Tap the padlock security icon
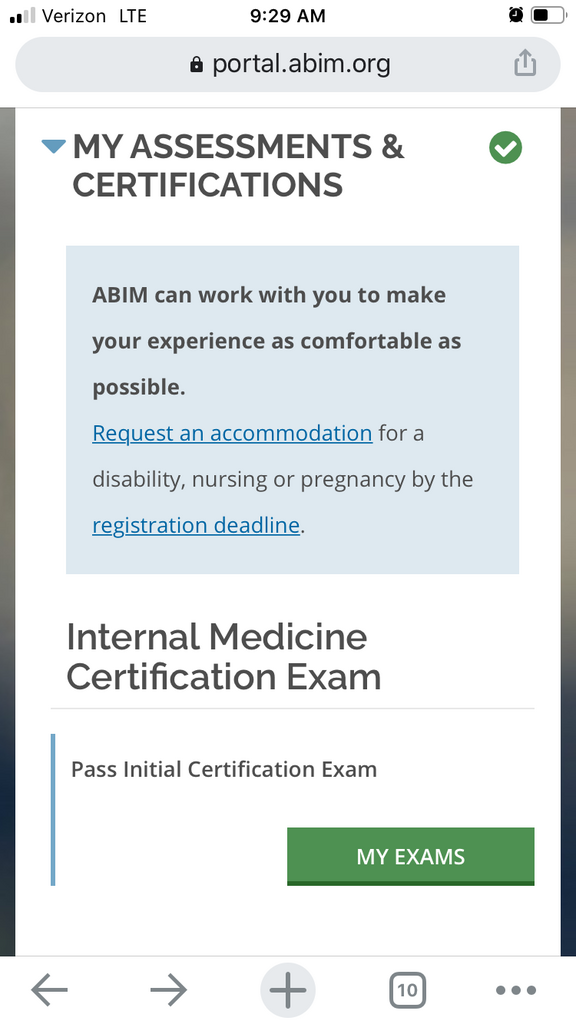The image size is (576, 1024). pyautogui.click(x=196, y=64)
